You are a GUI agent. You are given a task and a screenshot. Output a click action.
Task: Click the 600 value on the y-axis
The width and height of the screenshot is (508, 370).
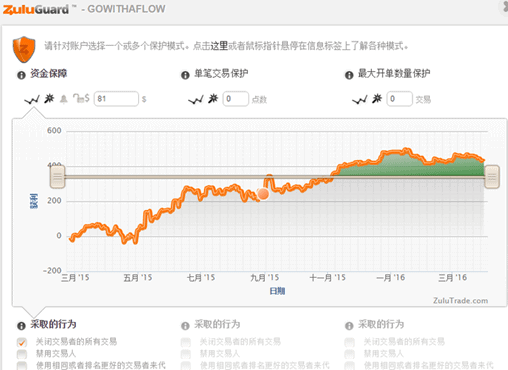click(54, 131)
